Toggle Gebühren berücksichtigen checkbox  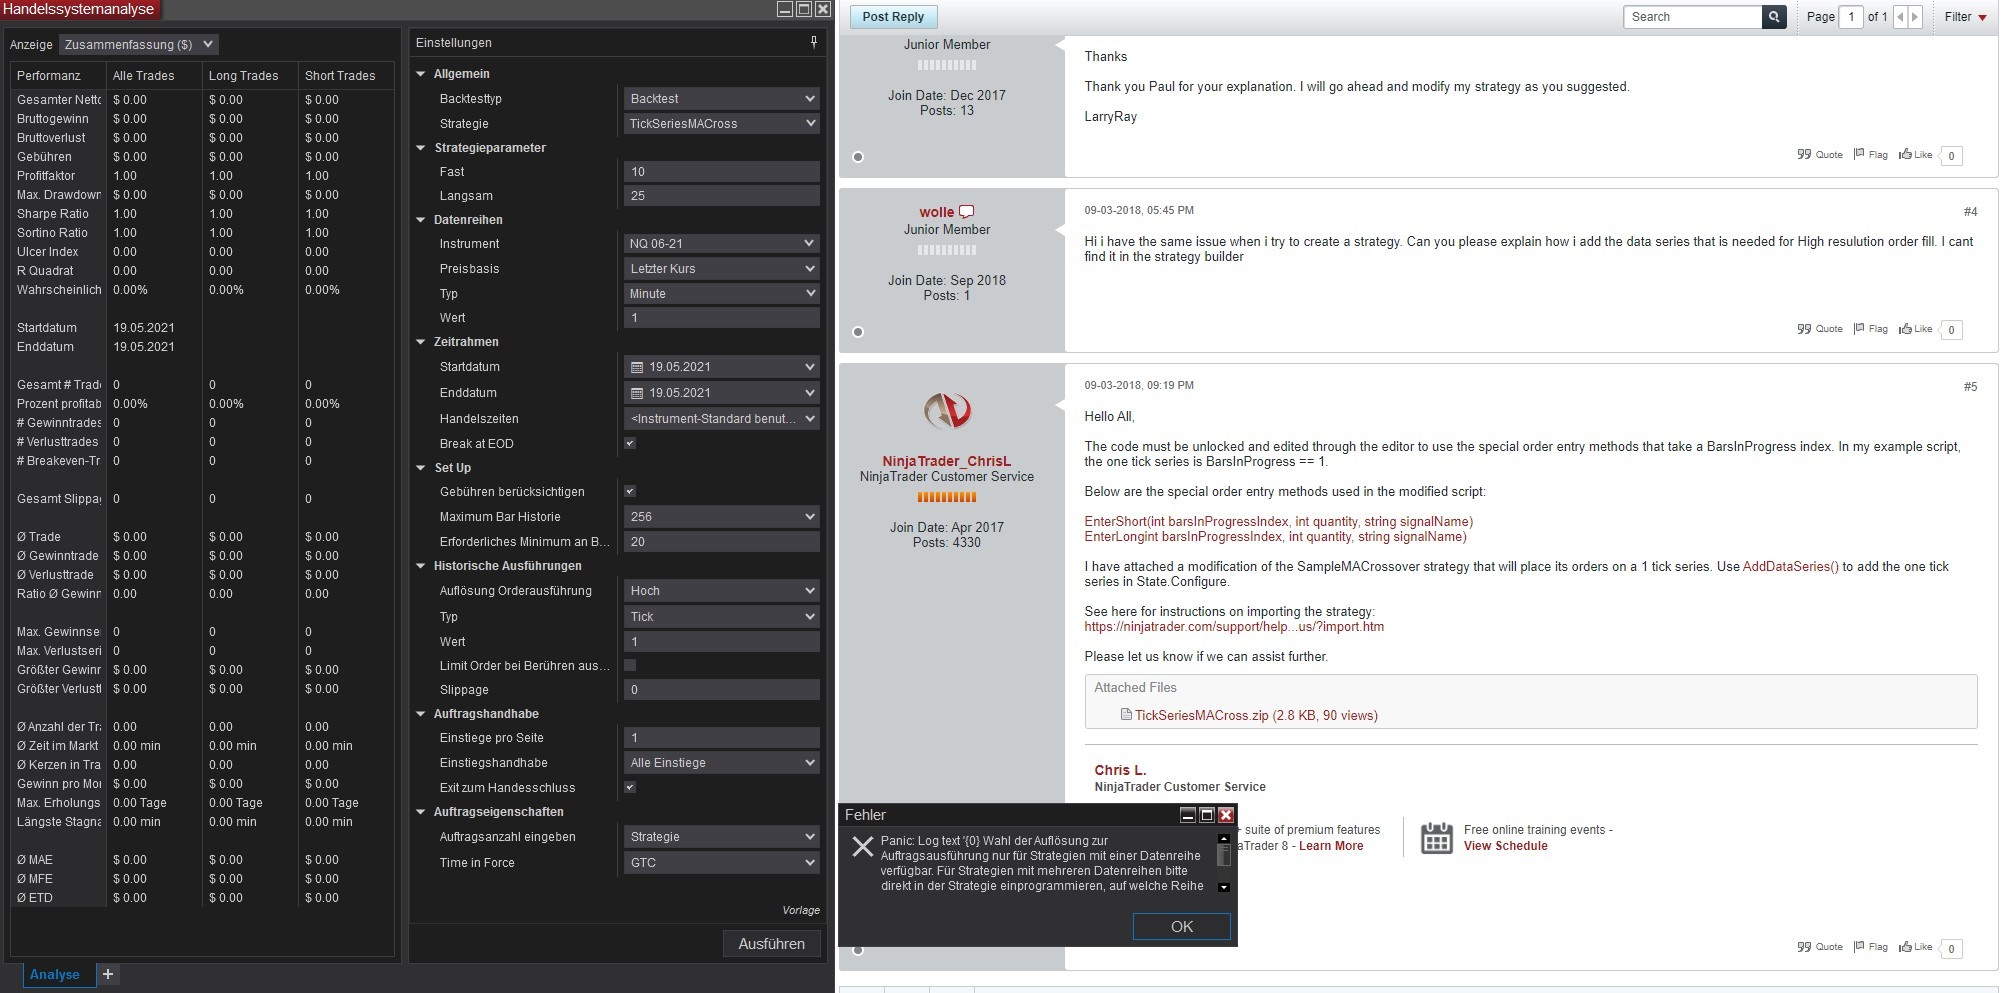point(630,491)
